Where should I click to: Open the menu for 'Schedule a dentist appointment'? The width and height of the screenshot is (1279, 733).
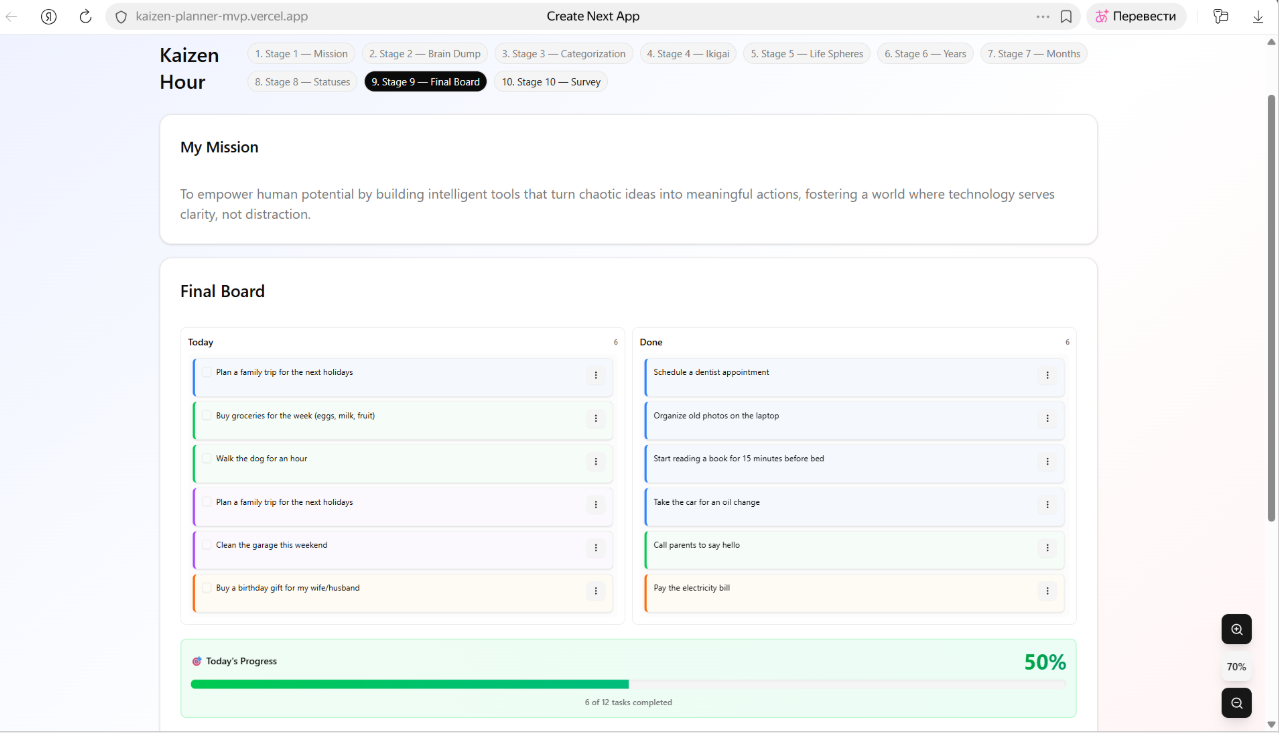(x=1047, y=375)
